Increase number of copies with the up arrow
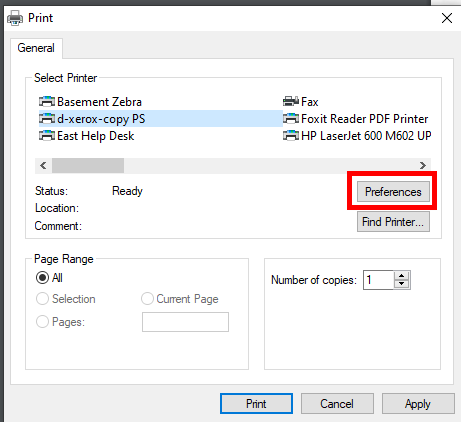The image size is (461, 422). click(402, 276)
